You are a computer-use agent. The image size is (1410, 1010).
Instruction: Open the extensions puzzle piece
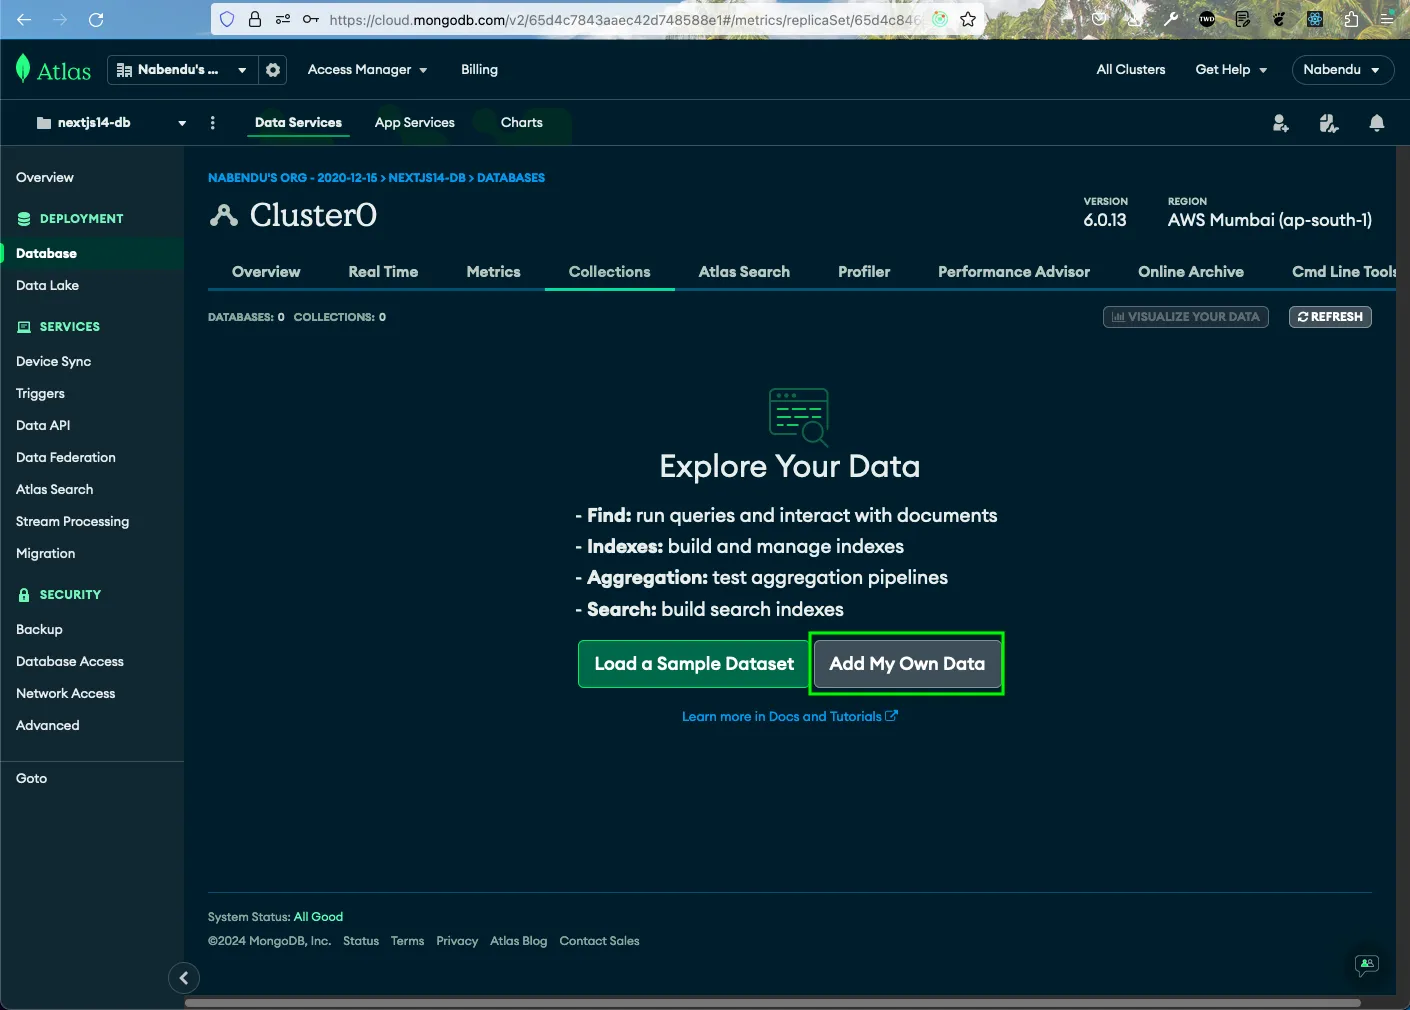point(1351,19)
